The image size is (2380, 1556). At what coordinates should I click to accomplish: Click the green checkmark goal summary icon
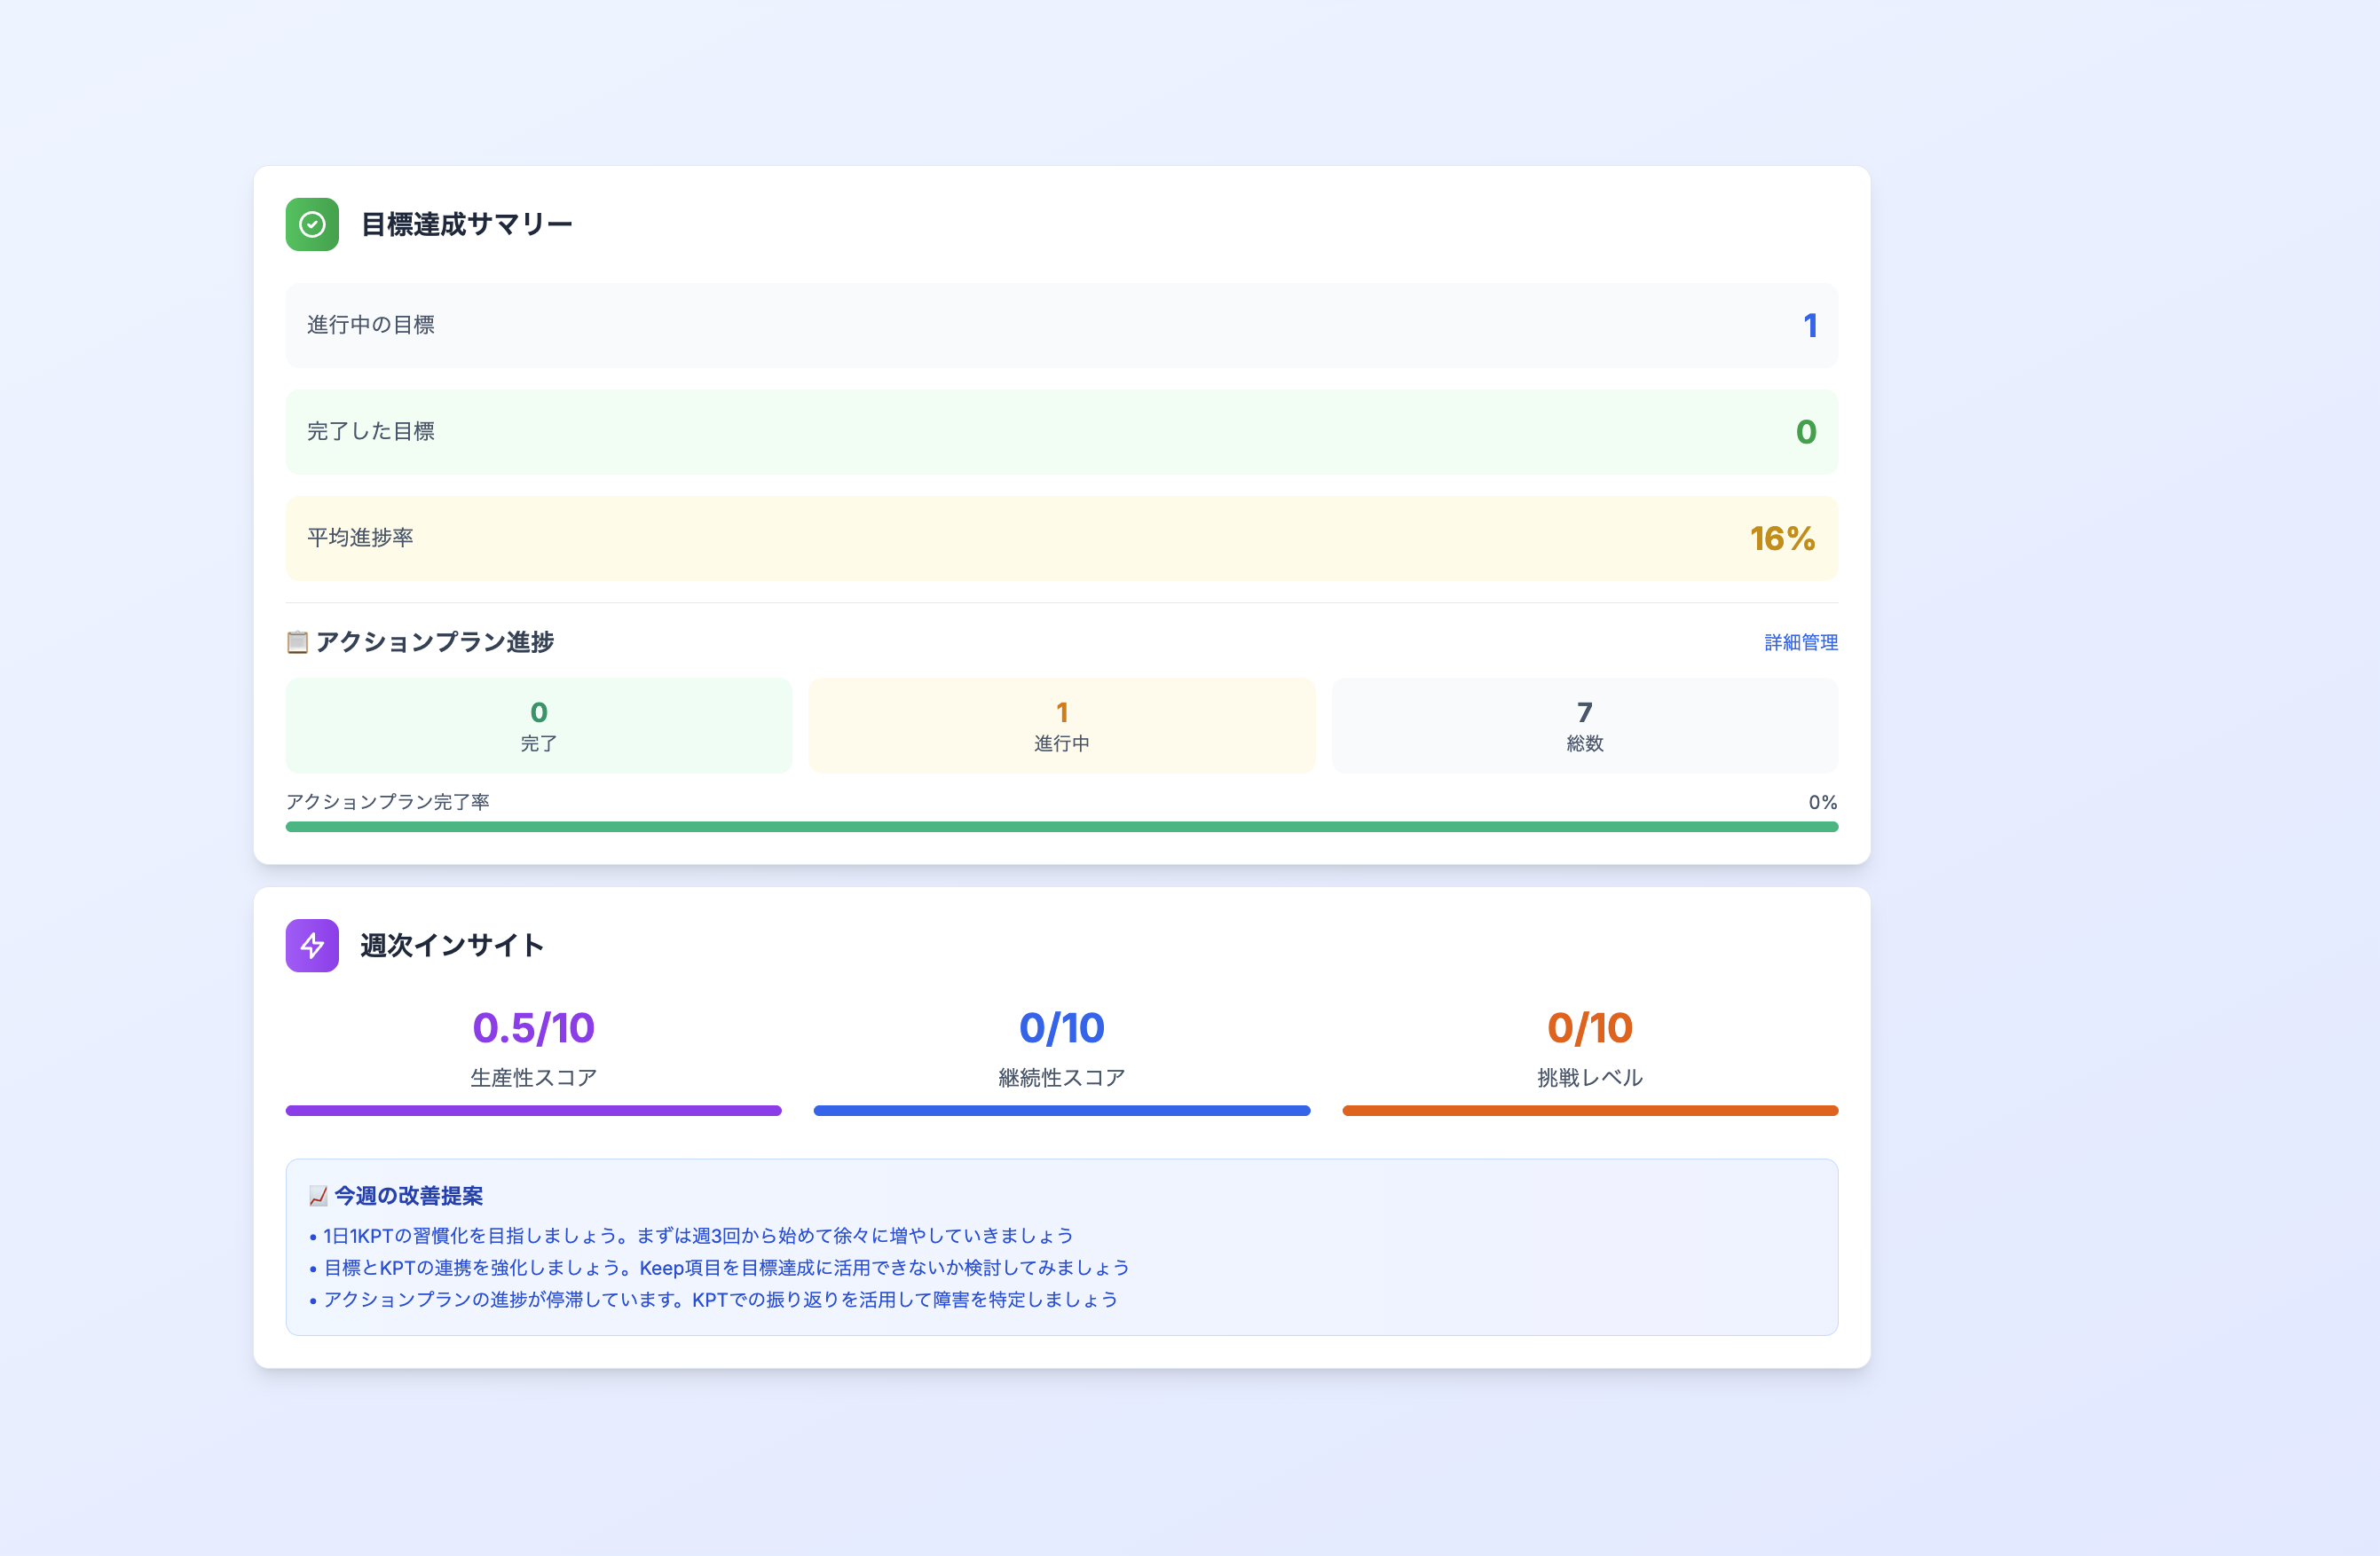pos(312,224)
